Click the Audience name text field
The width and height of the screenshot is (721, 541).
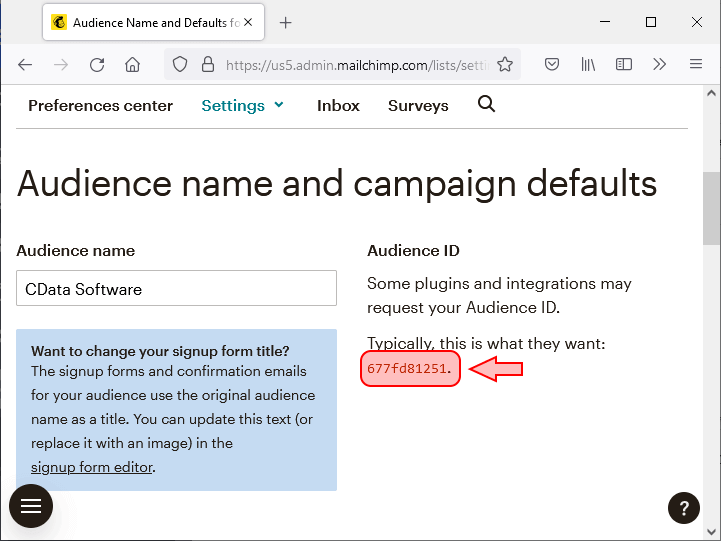[x=176, y=289]
